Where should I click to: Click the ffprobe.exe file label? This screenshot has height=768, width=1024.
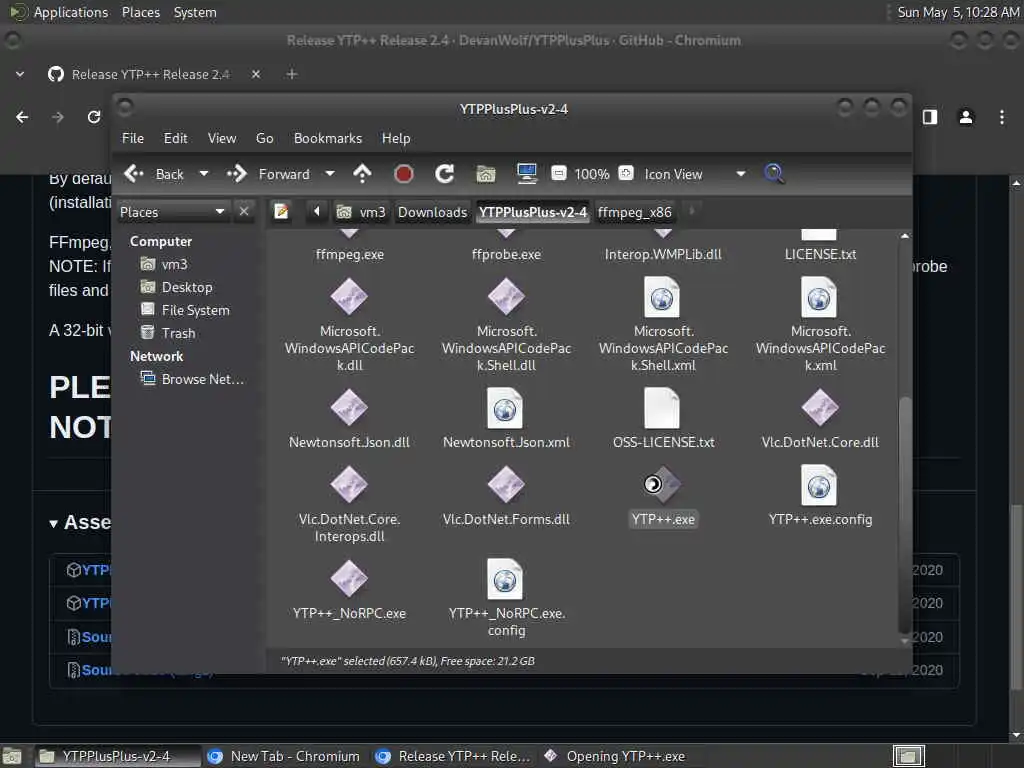pos(506,255)
